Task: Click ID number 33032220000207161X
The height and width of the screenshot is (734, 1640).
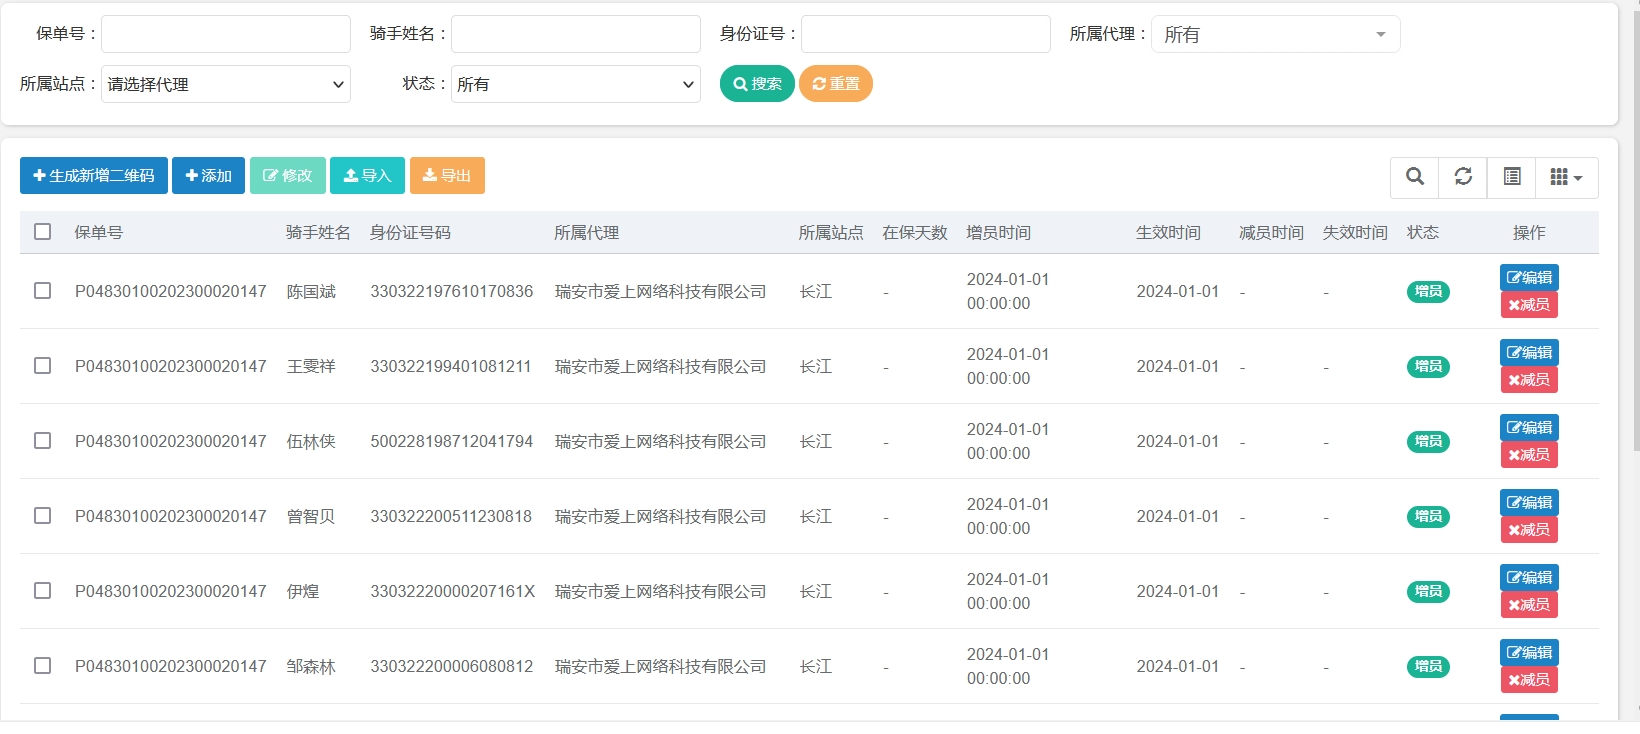Action: pyautogui.click(x=453, y=591)
